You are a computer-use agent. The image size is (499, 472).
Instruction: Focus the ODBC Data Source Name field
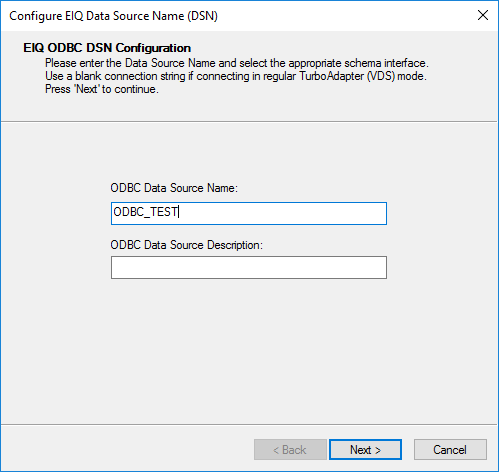coord(249,213)
